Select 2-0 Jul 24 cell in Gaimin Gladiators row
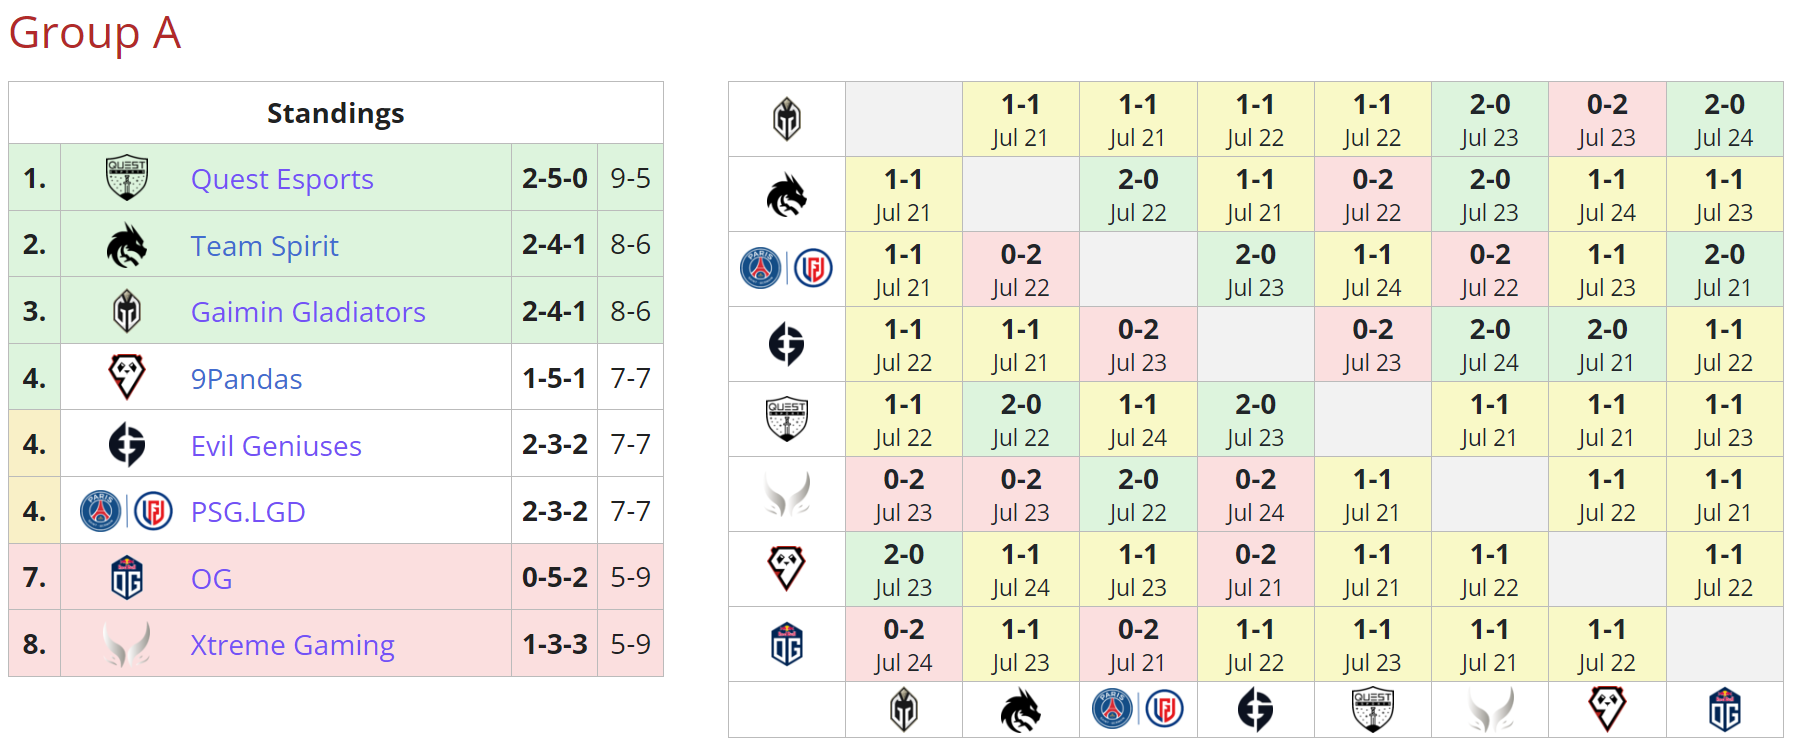 [1724, 119]
